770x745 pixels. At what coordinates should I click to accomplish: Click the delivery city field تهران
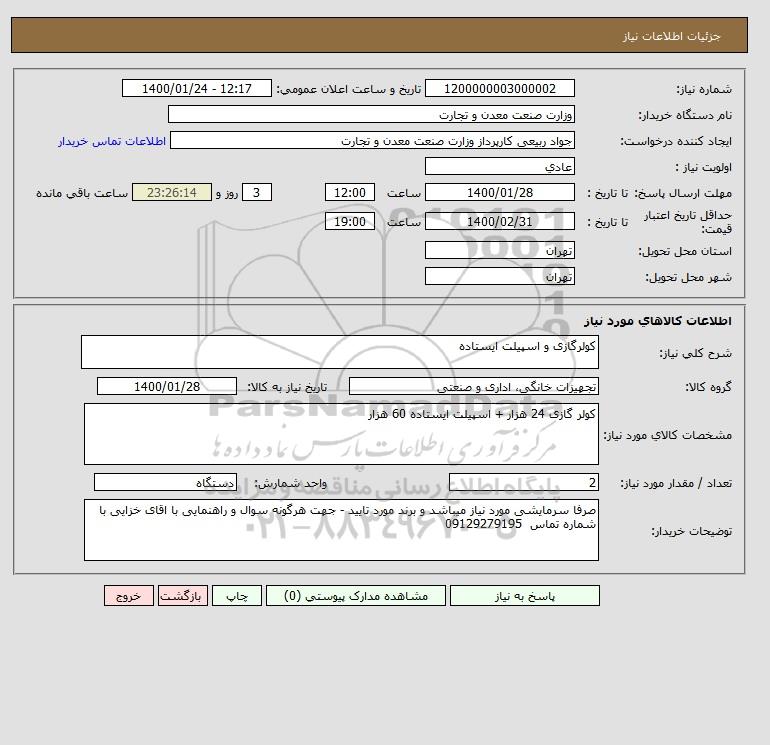(500, 276)
